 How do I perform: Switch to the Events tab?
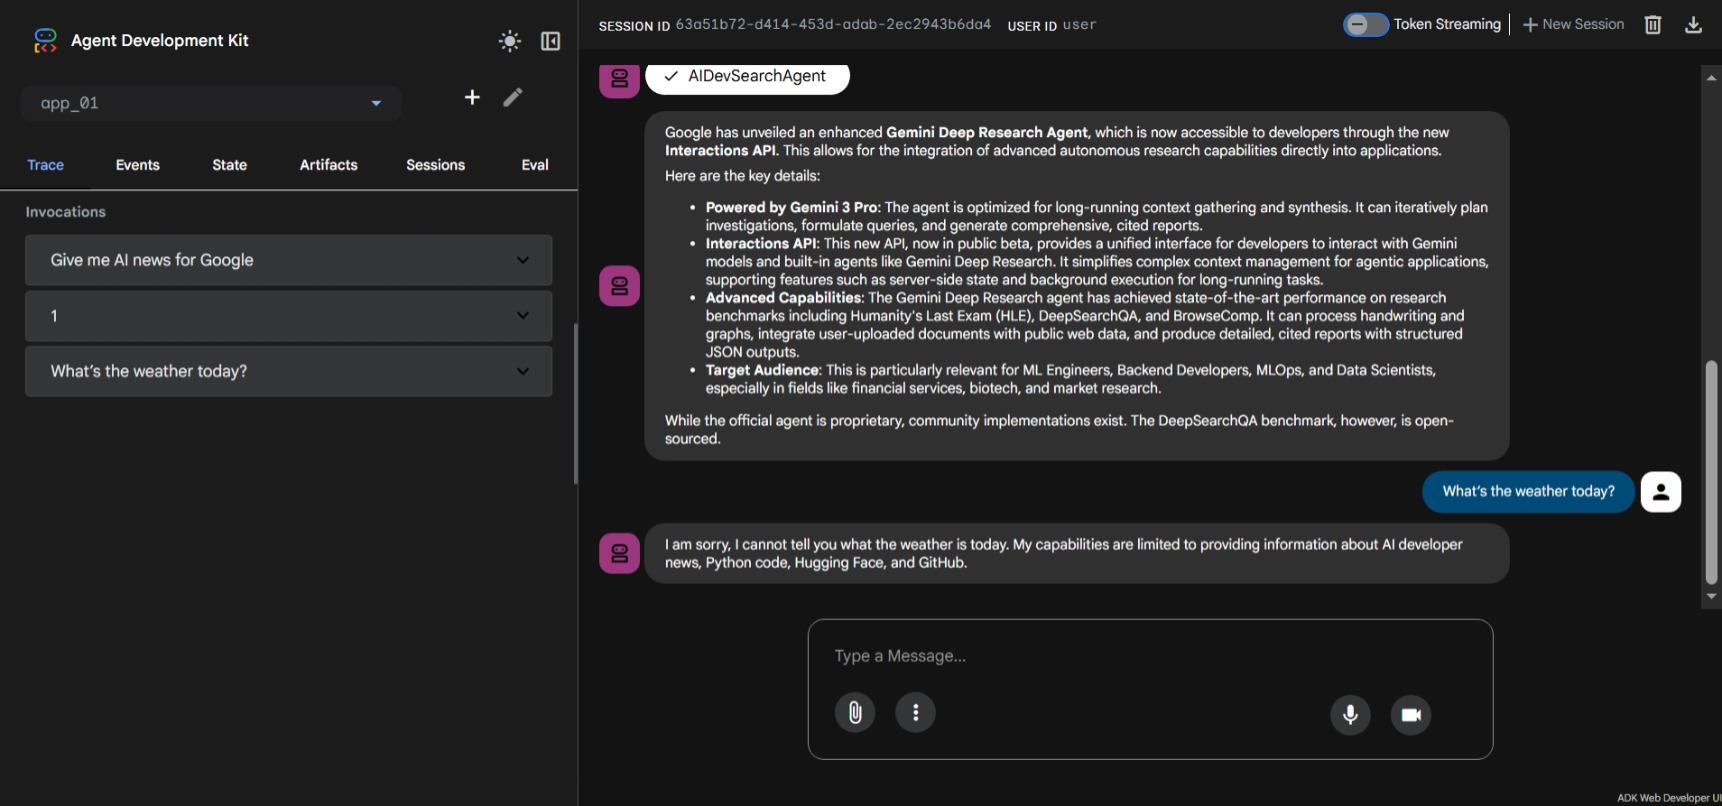point(137,165)
